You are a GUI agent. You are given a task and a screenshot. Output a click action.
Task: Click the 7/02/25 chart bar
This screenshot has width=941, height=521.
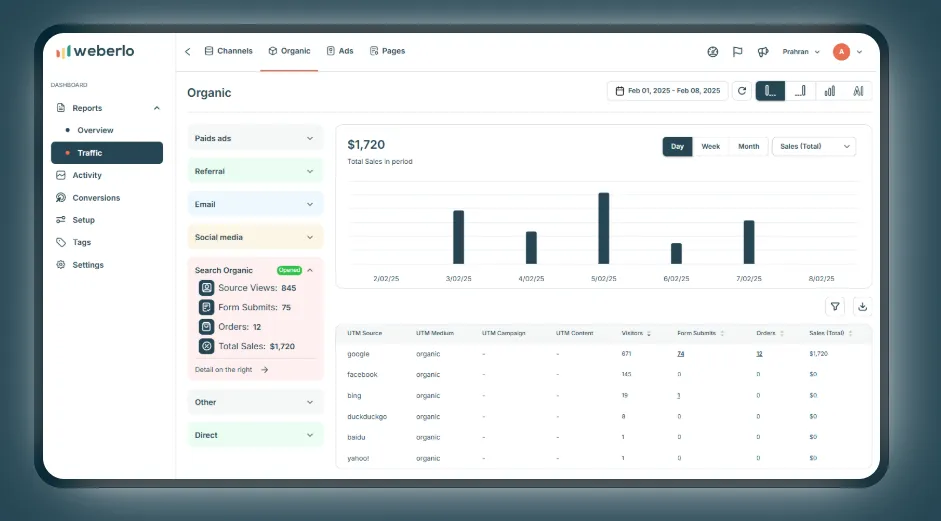point(749,242)
